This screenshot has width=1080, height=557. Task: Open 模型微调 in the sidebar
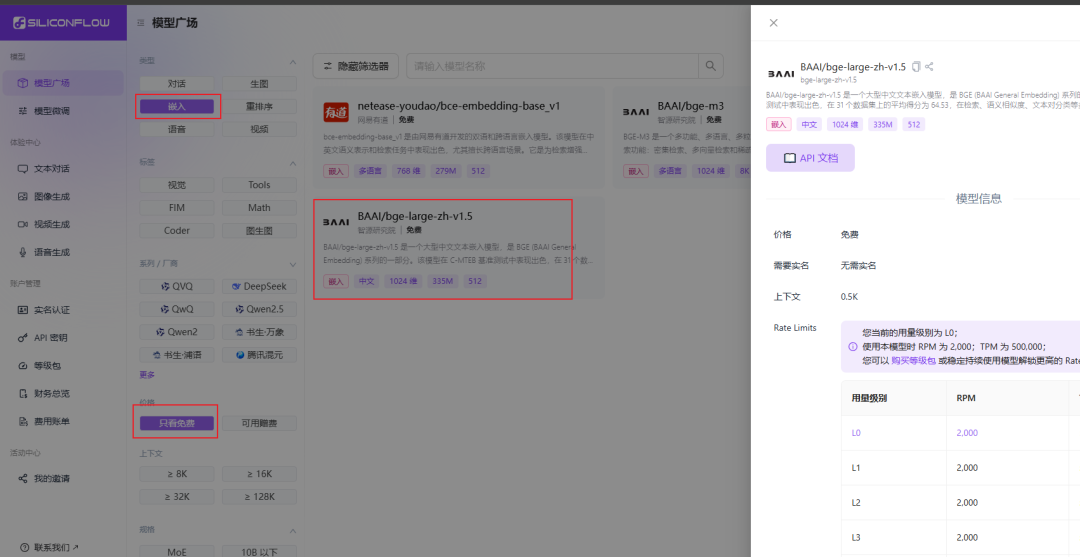[x=63, y=111]
